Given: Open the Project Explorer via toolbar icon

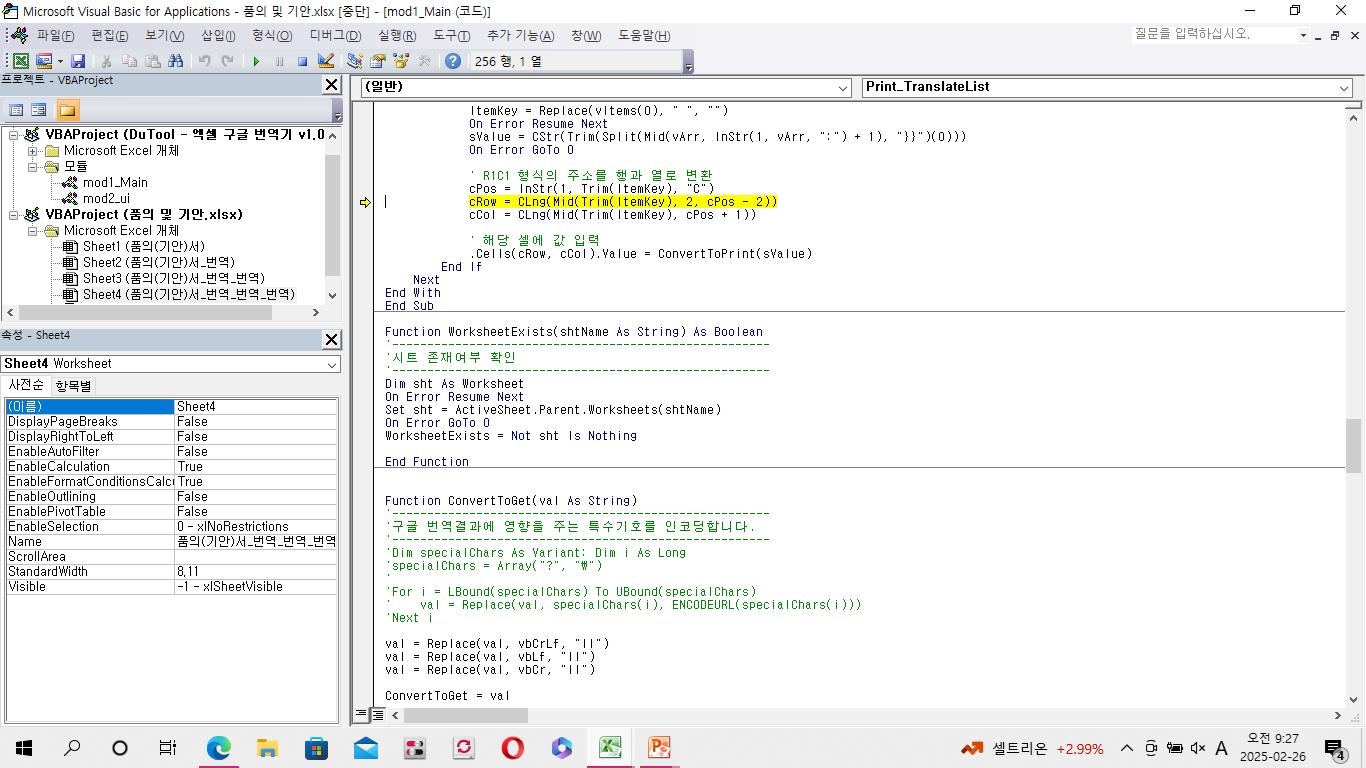Looking at the screenshot, I should coord(354,61).
